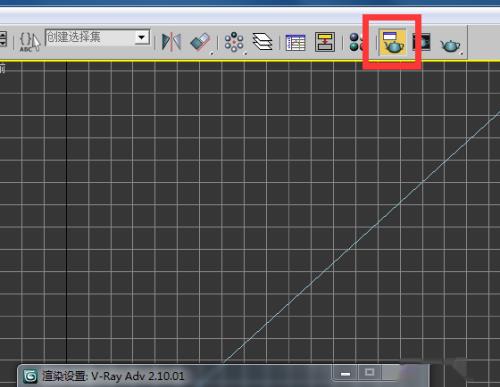The height and width of the screenshot is (387, 500).
Task: Open the Manage Layers stacked-sheets icon
Action: point(262,42)
